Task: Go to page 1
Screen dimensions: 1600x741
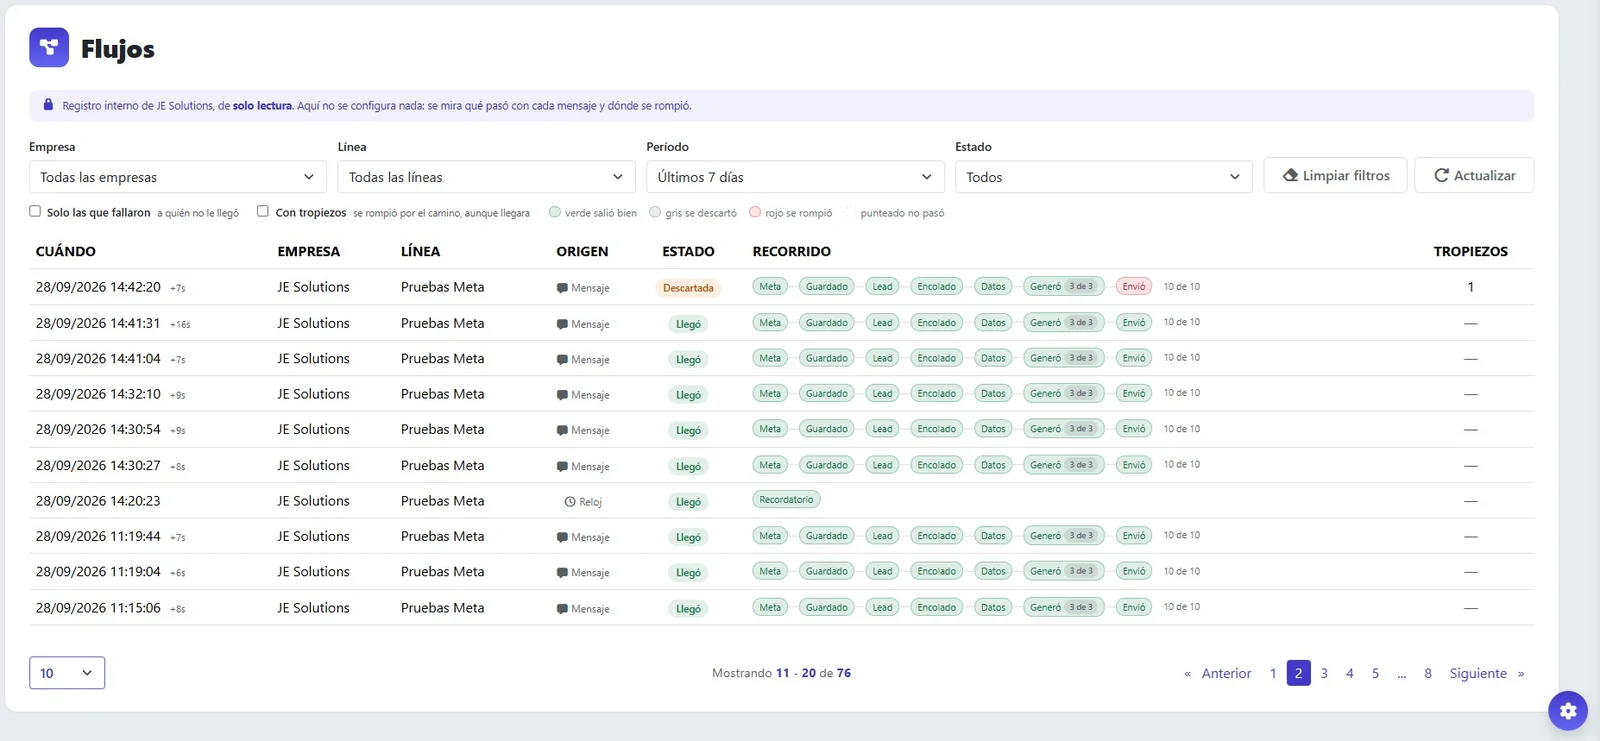Action: click(x=1273, y=673)
